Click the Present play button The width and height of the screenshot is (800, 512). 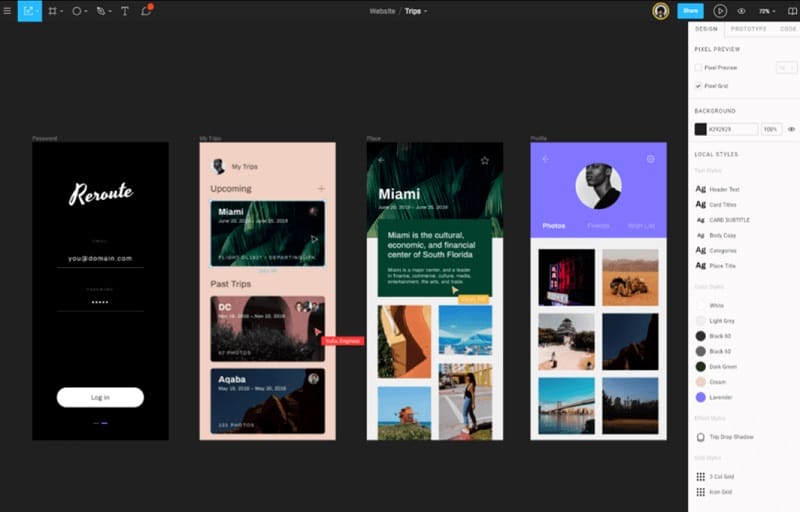720,11
